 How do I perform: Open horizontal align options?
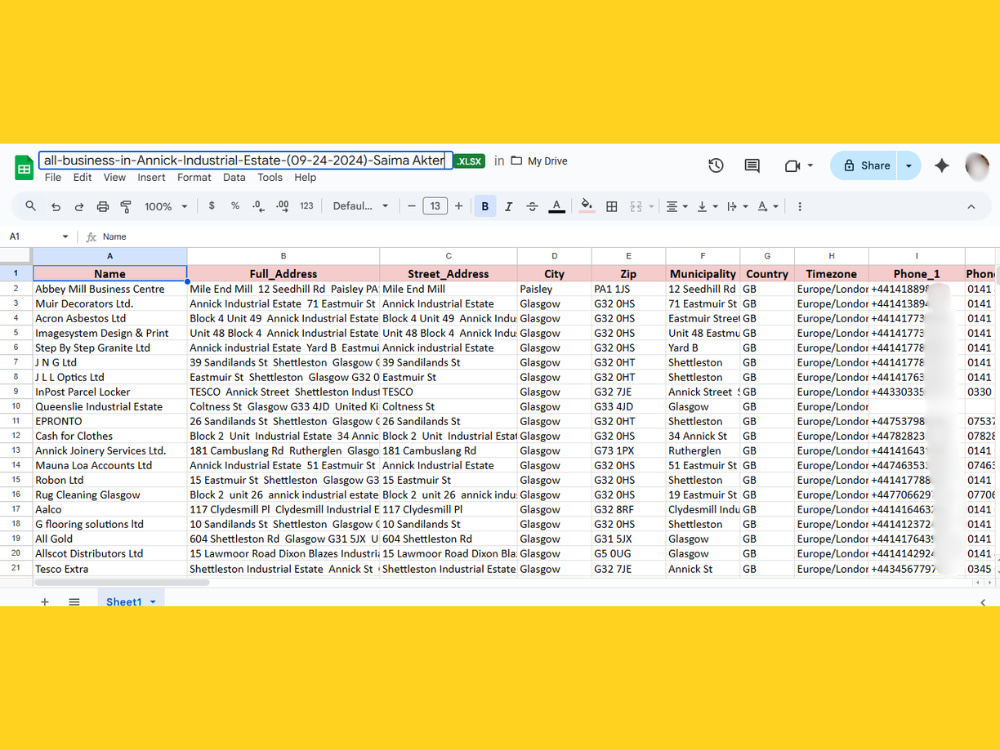[676, 206]
